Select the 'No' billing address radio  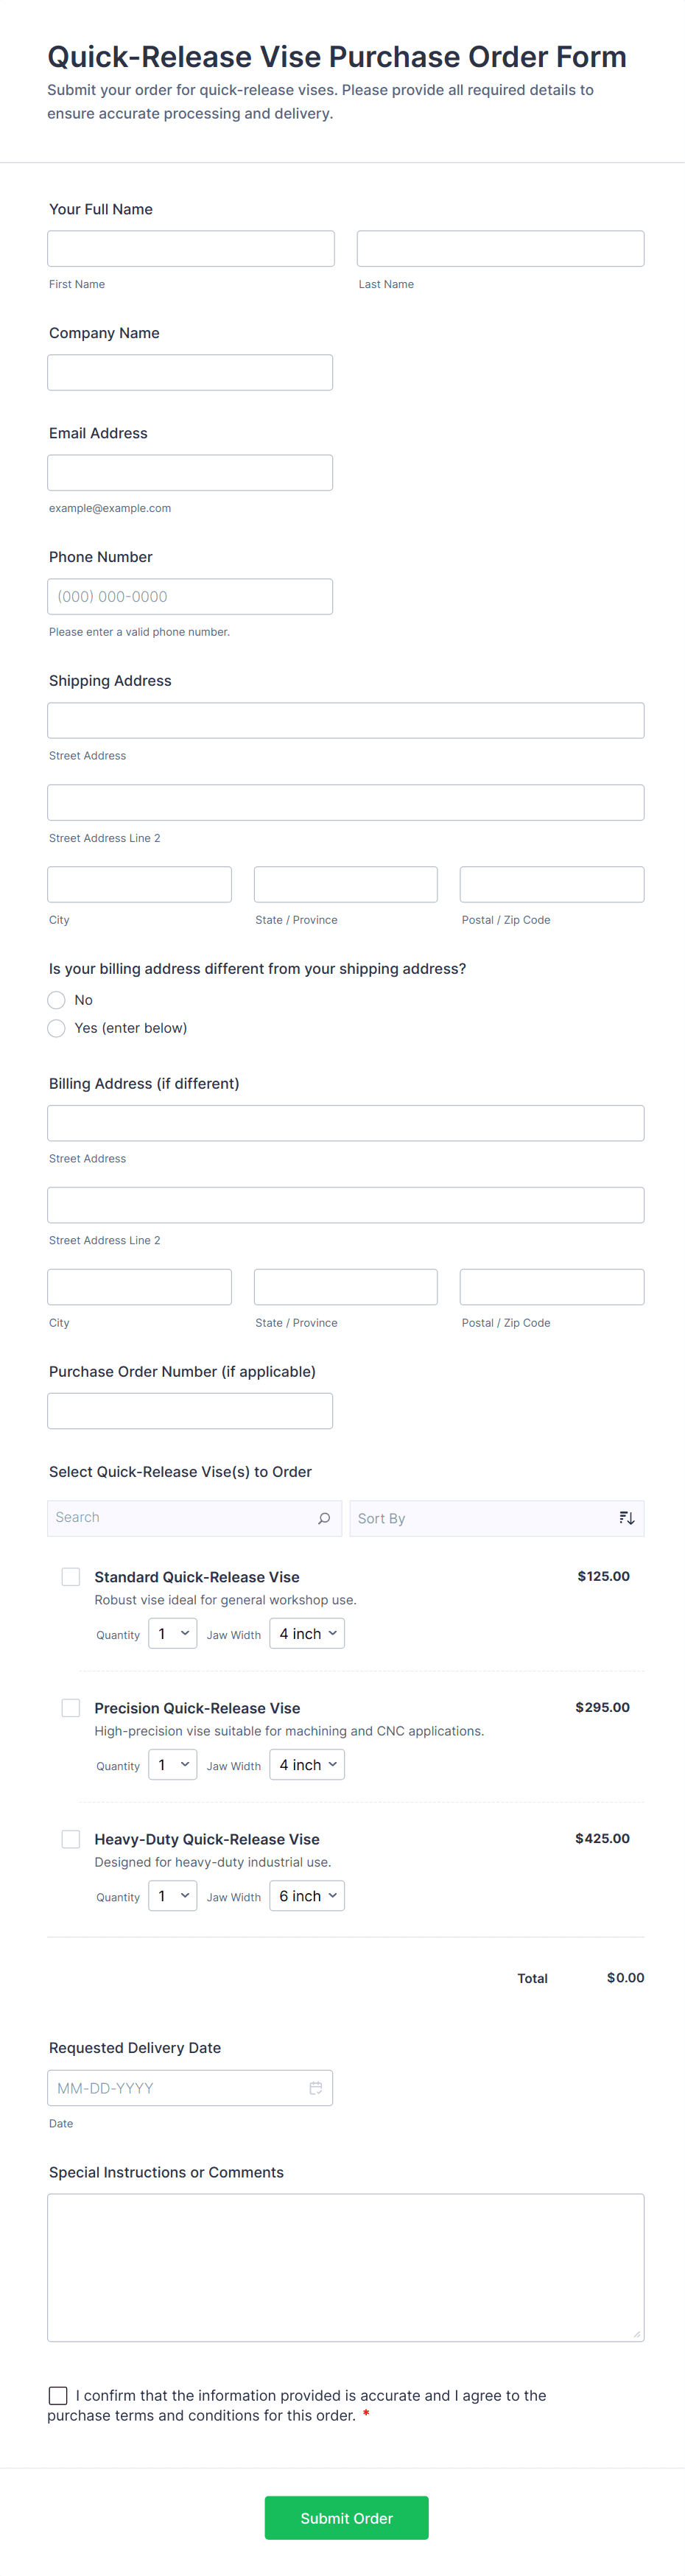pos(57,1000)
